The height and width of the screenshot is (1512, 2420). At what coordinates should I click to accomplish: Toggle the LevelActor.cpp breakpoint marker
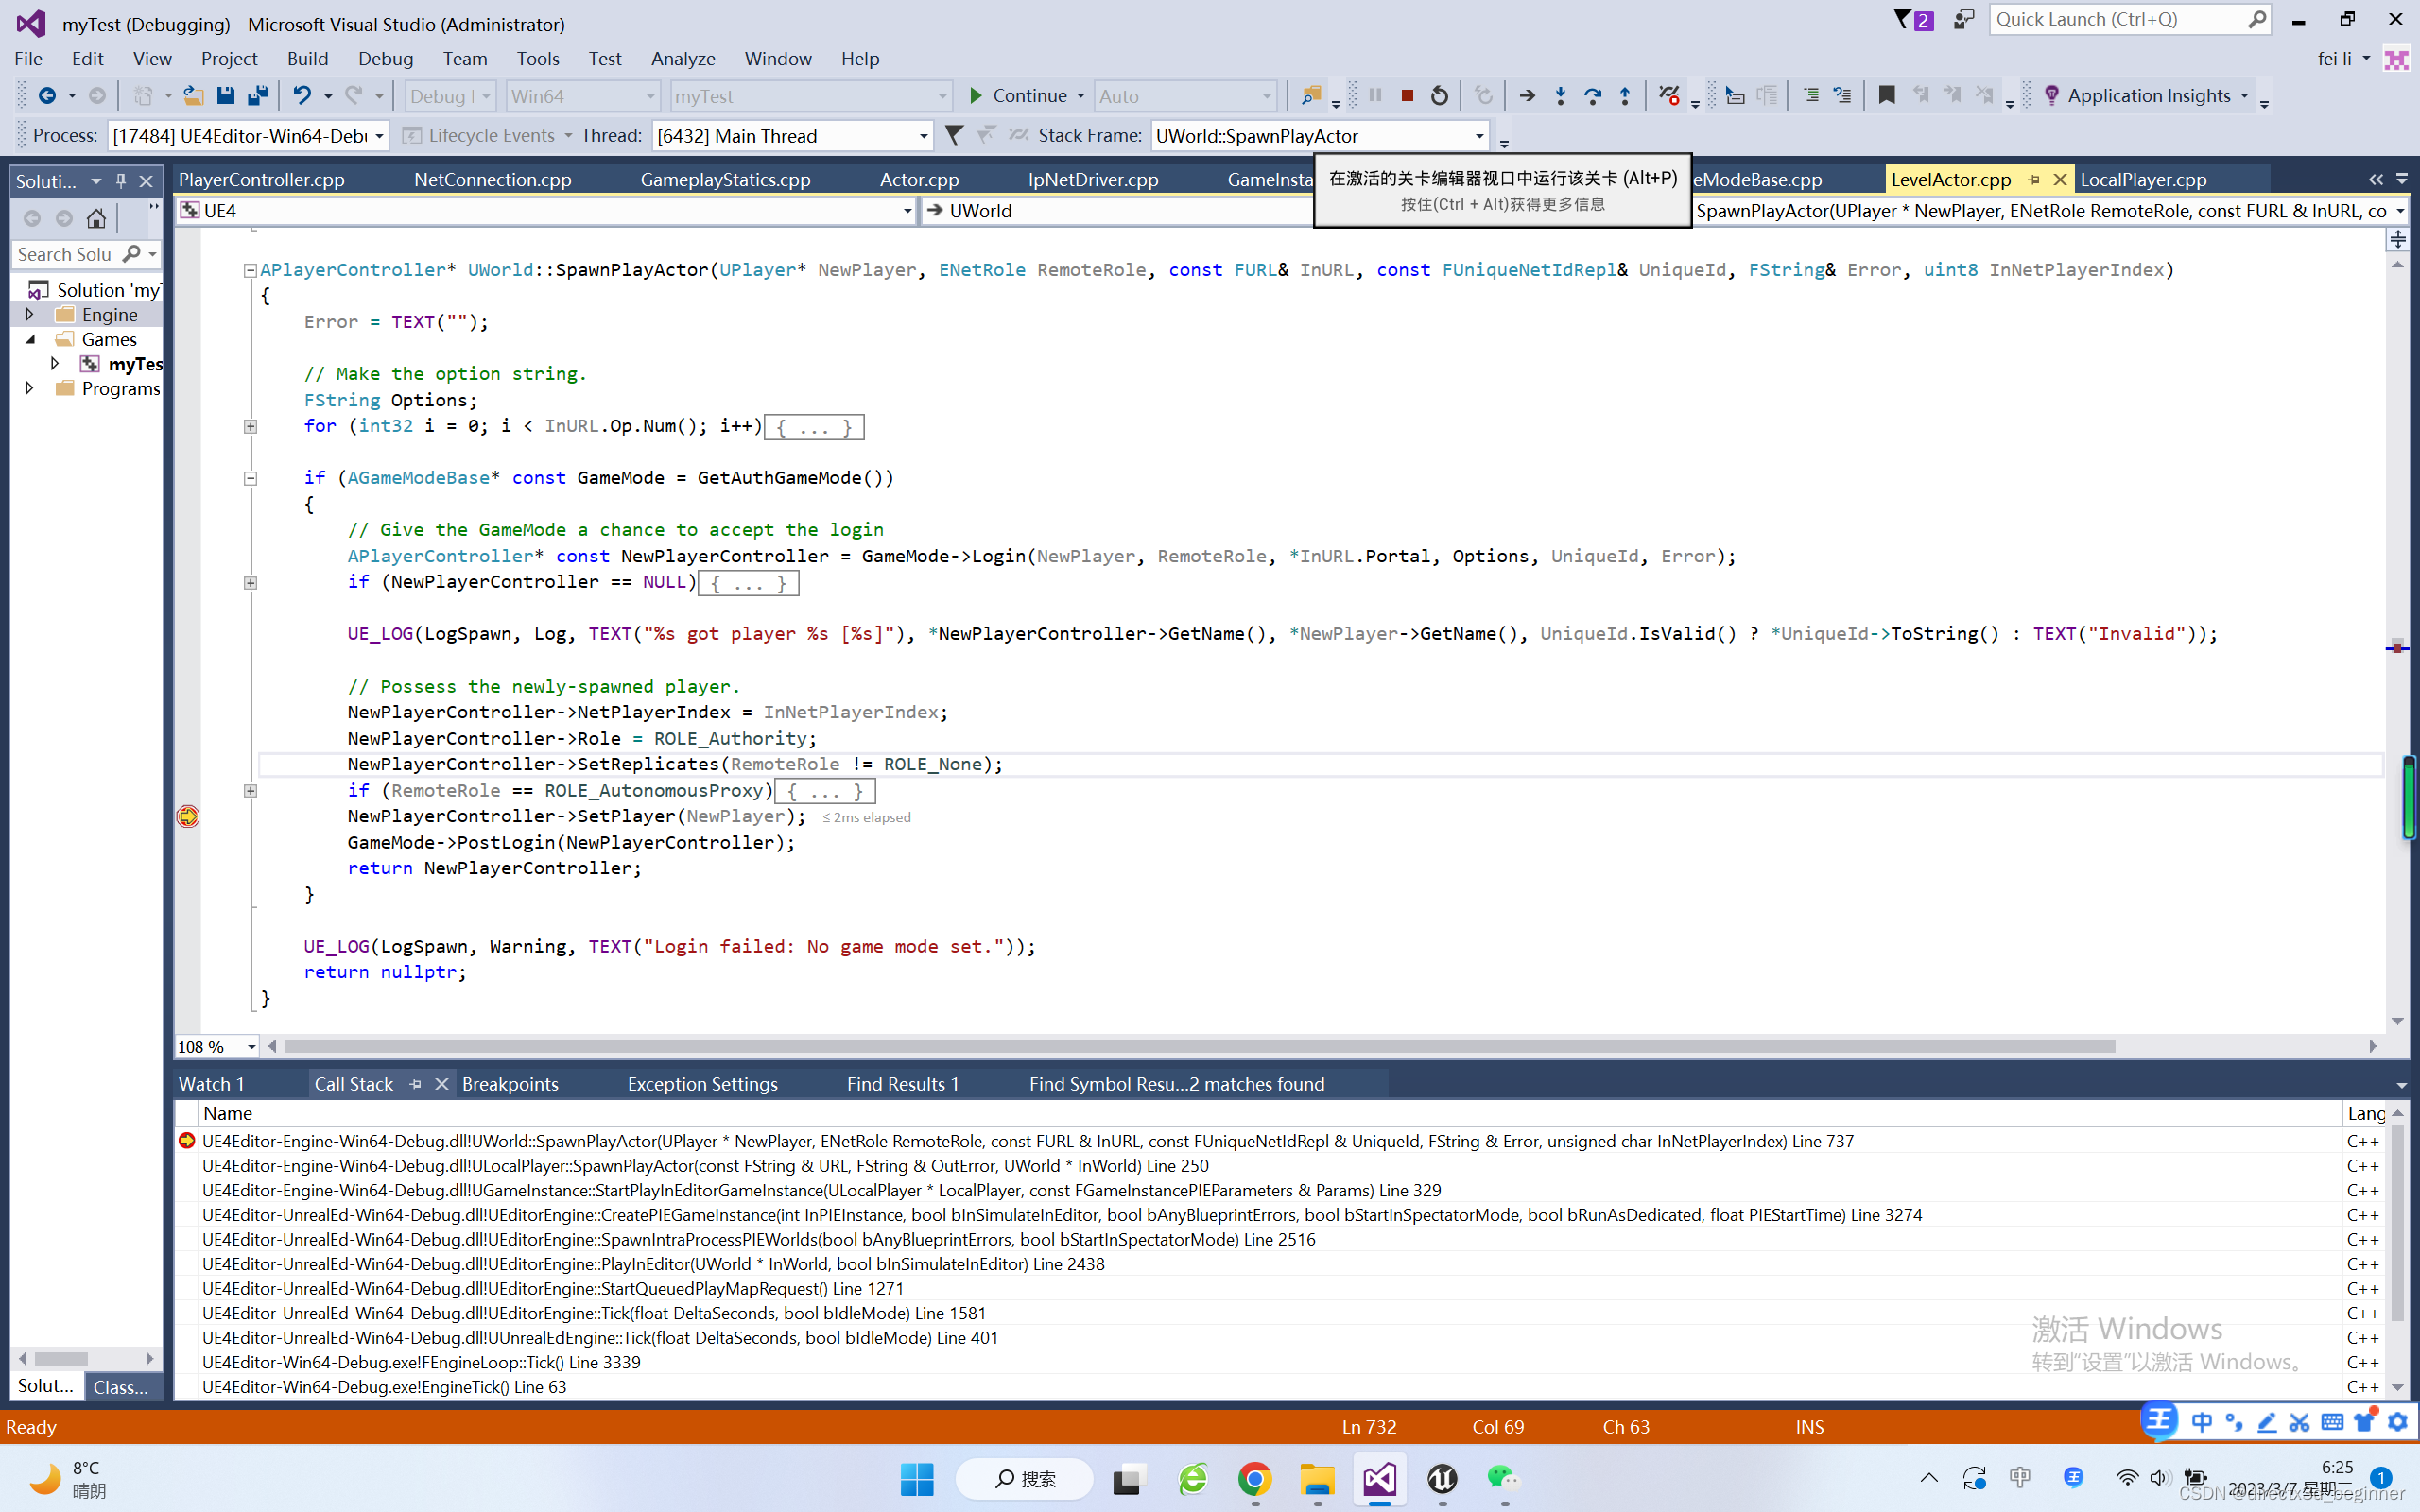click(x=188, y=816)
